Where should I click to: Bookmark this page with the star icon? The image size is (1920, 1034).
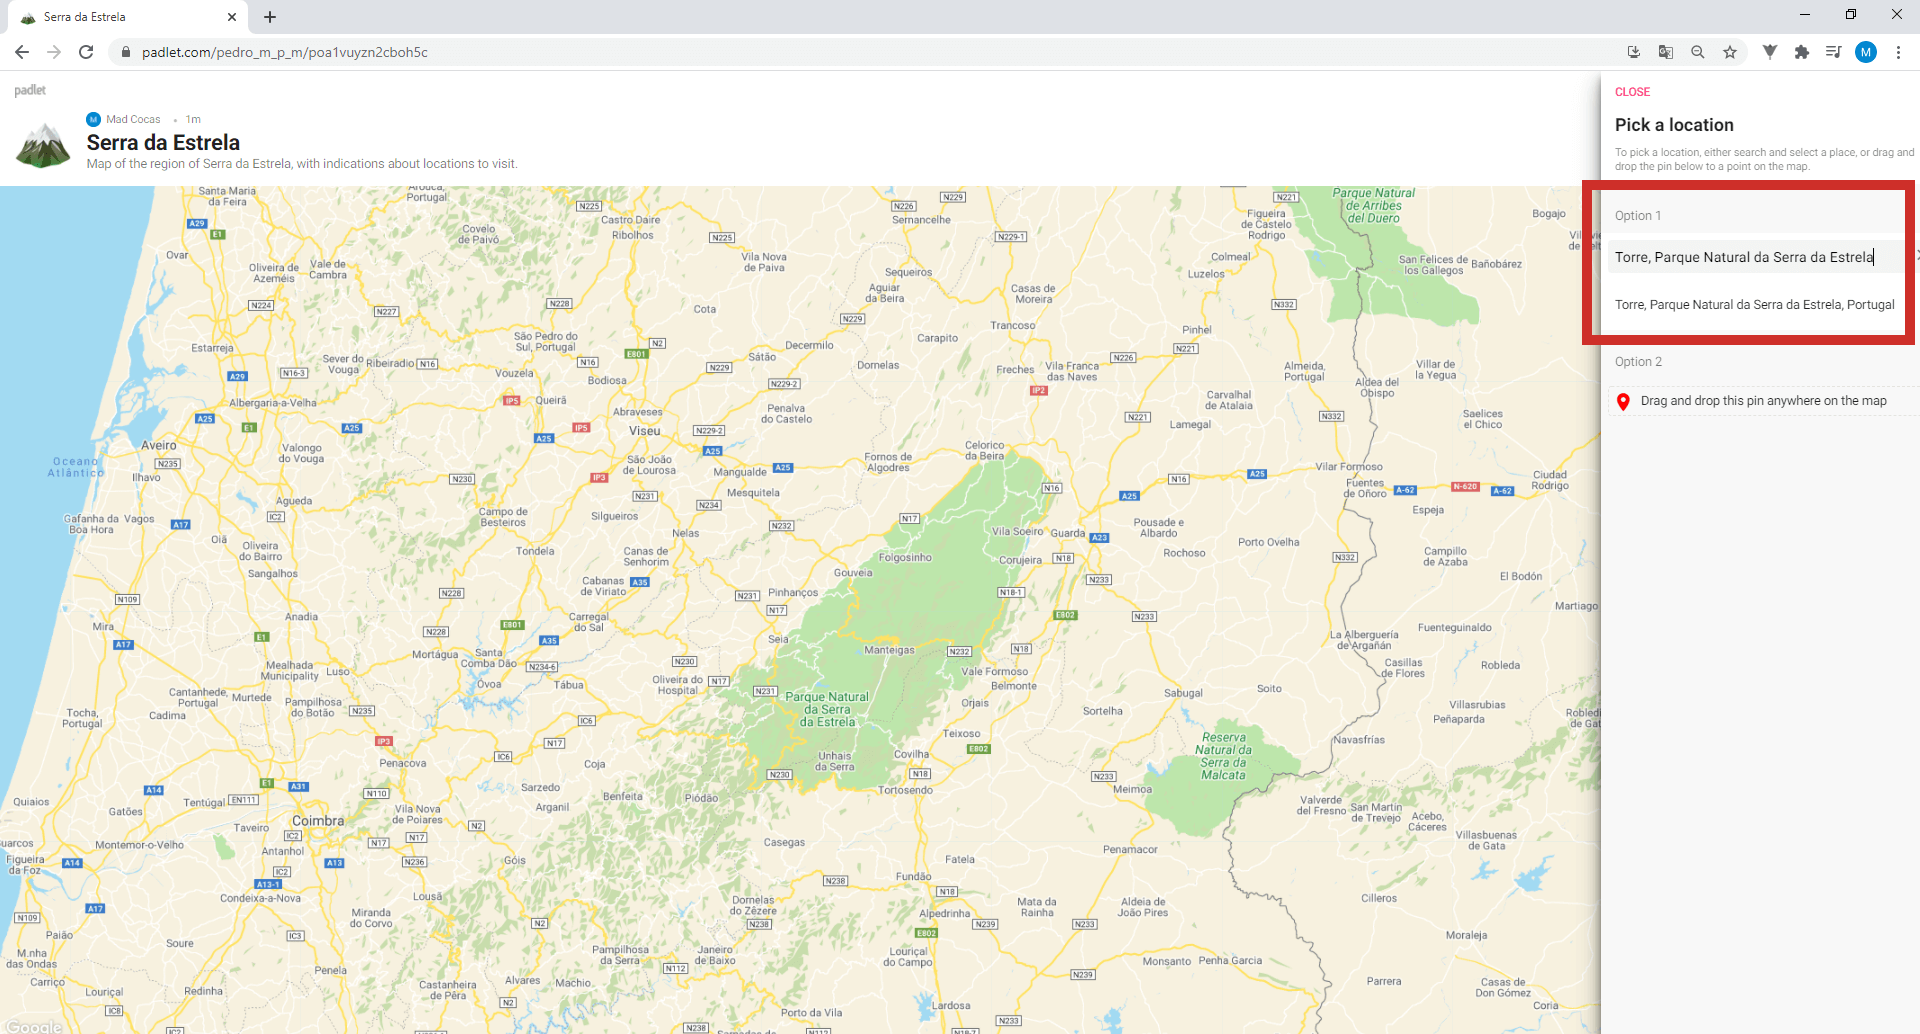pos(1730,52)
